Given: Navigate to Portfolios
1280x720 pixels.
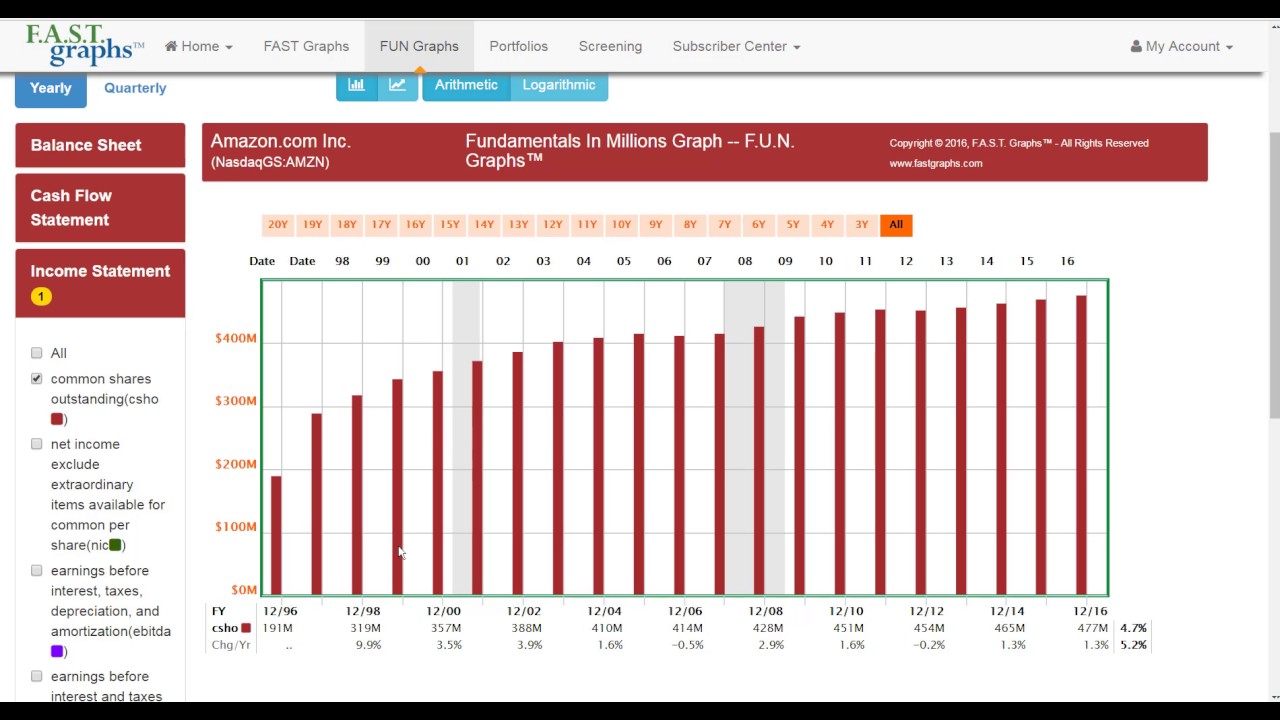Looking at the screenshot, I should tap(518, 46).
